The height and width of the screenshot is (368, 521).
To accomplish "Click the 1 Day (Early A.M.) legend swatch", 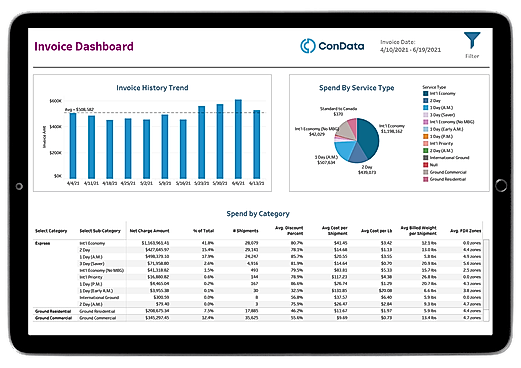I will (x=425, y=129).
